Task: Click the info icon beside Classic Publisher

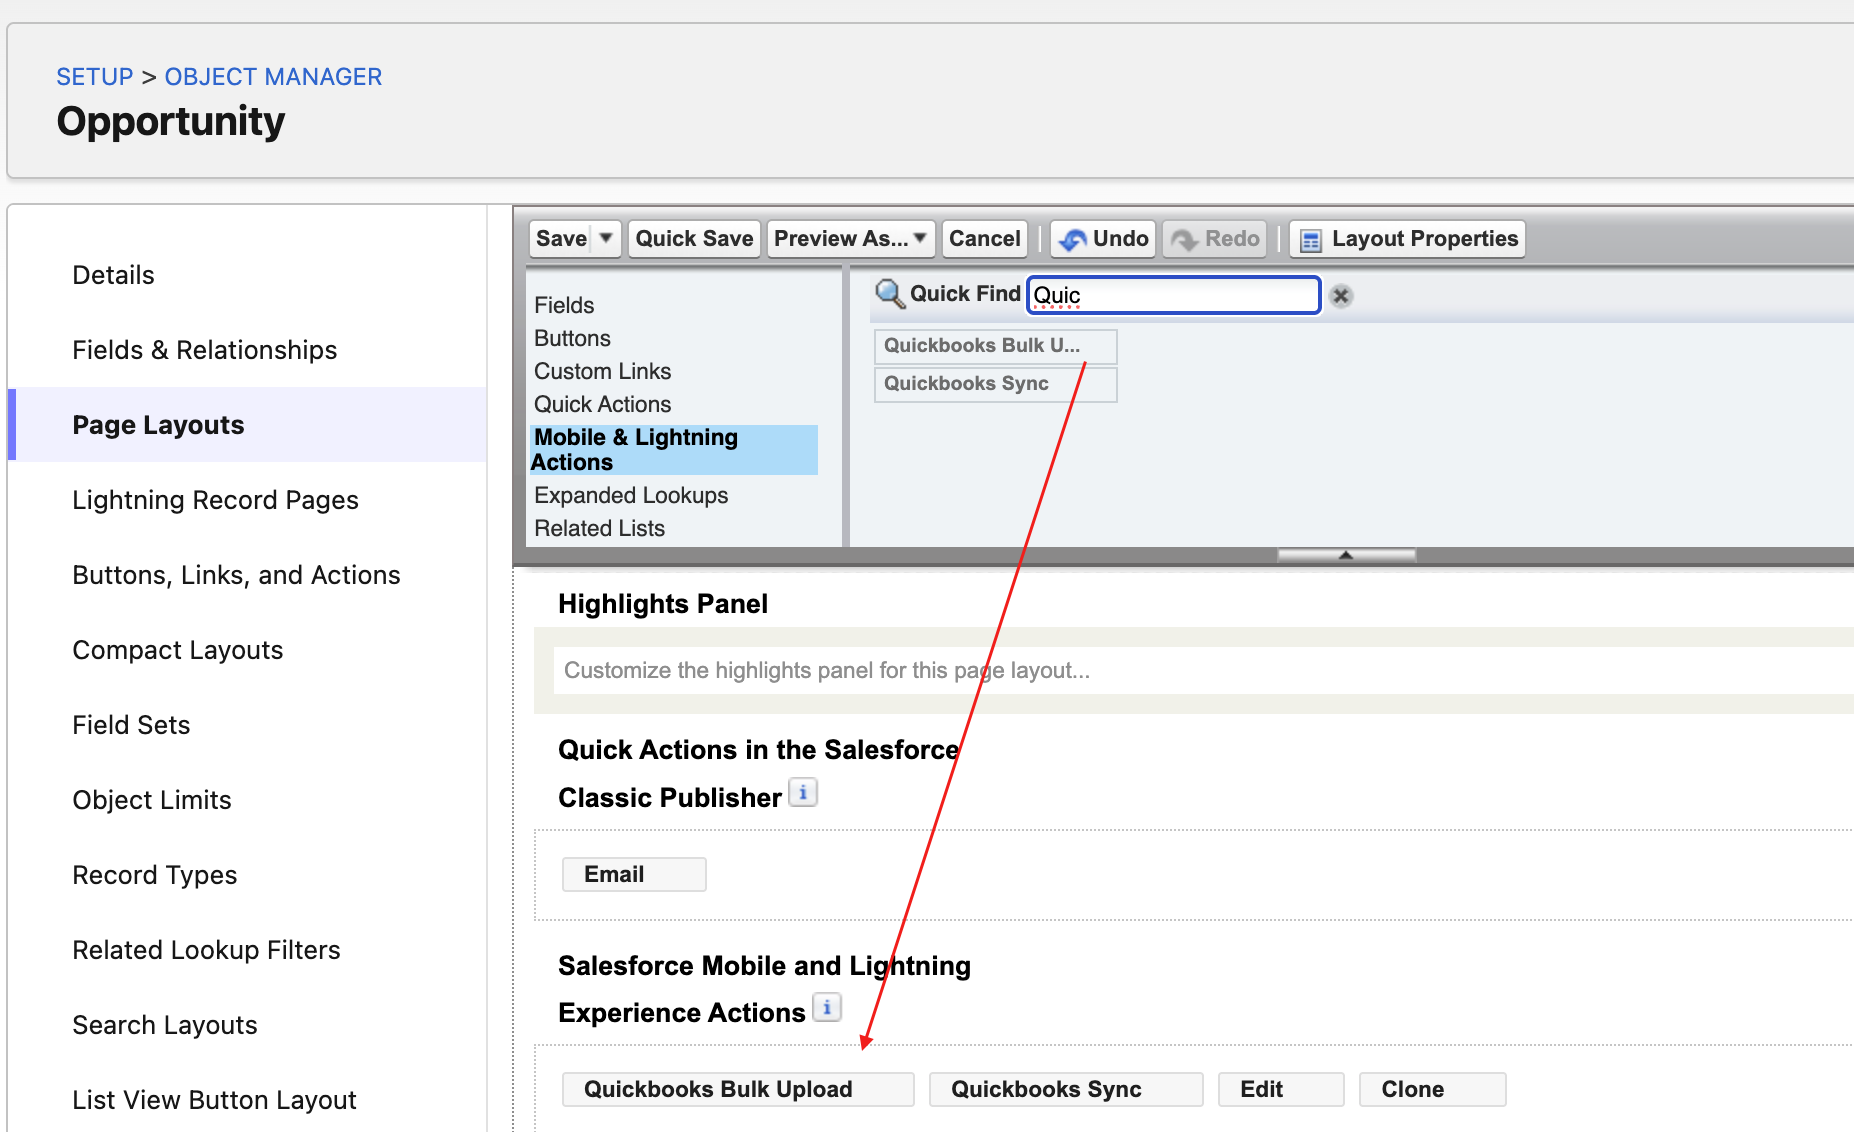Action: click(803, 793)
